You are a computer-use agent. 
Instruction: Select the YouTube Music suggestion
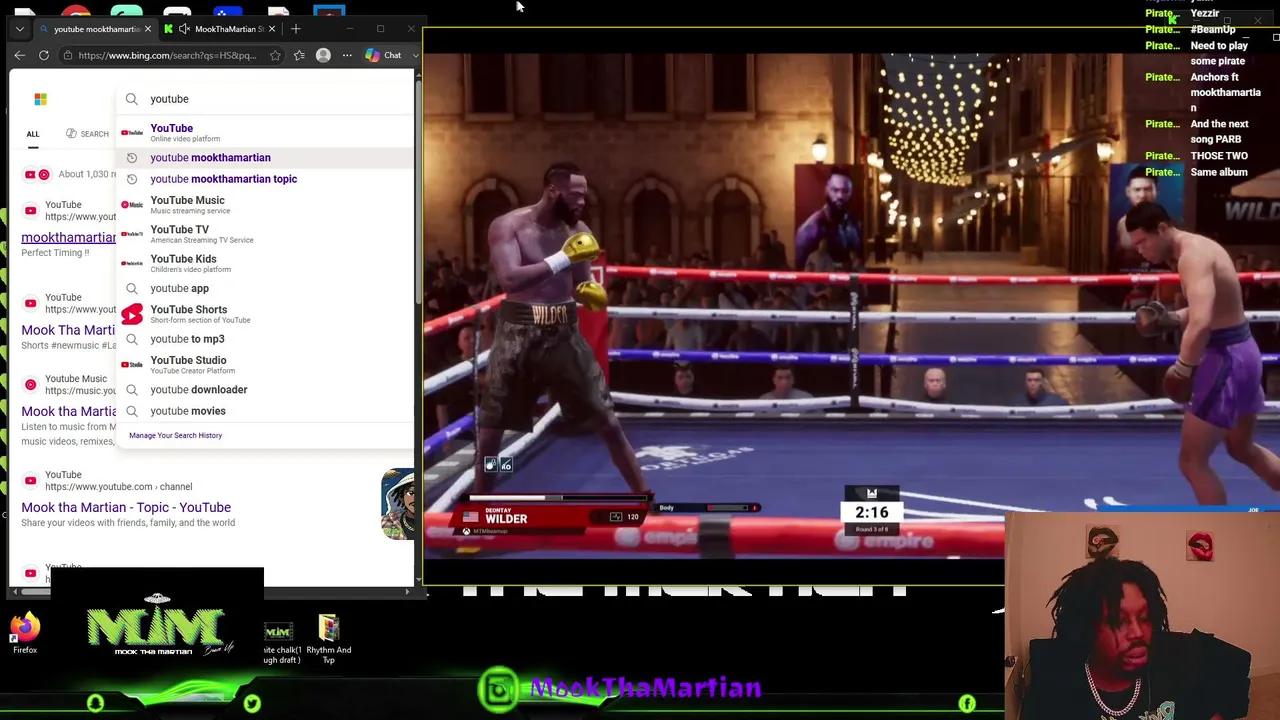coord(265,204)
